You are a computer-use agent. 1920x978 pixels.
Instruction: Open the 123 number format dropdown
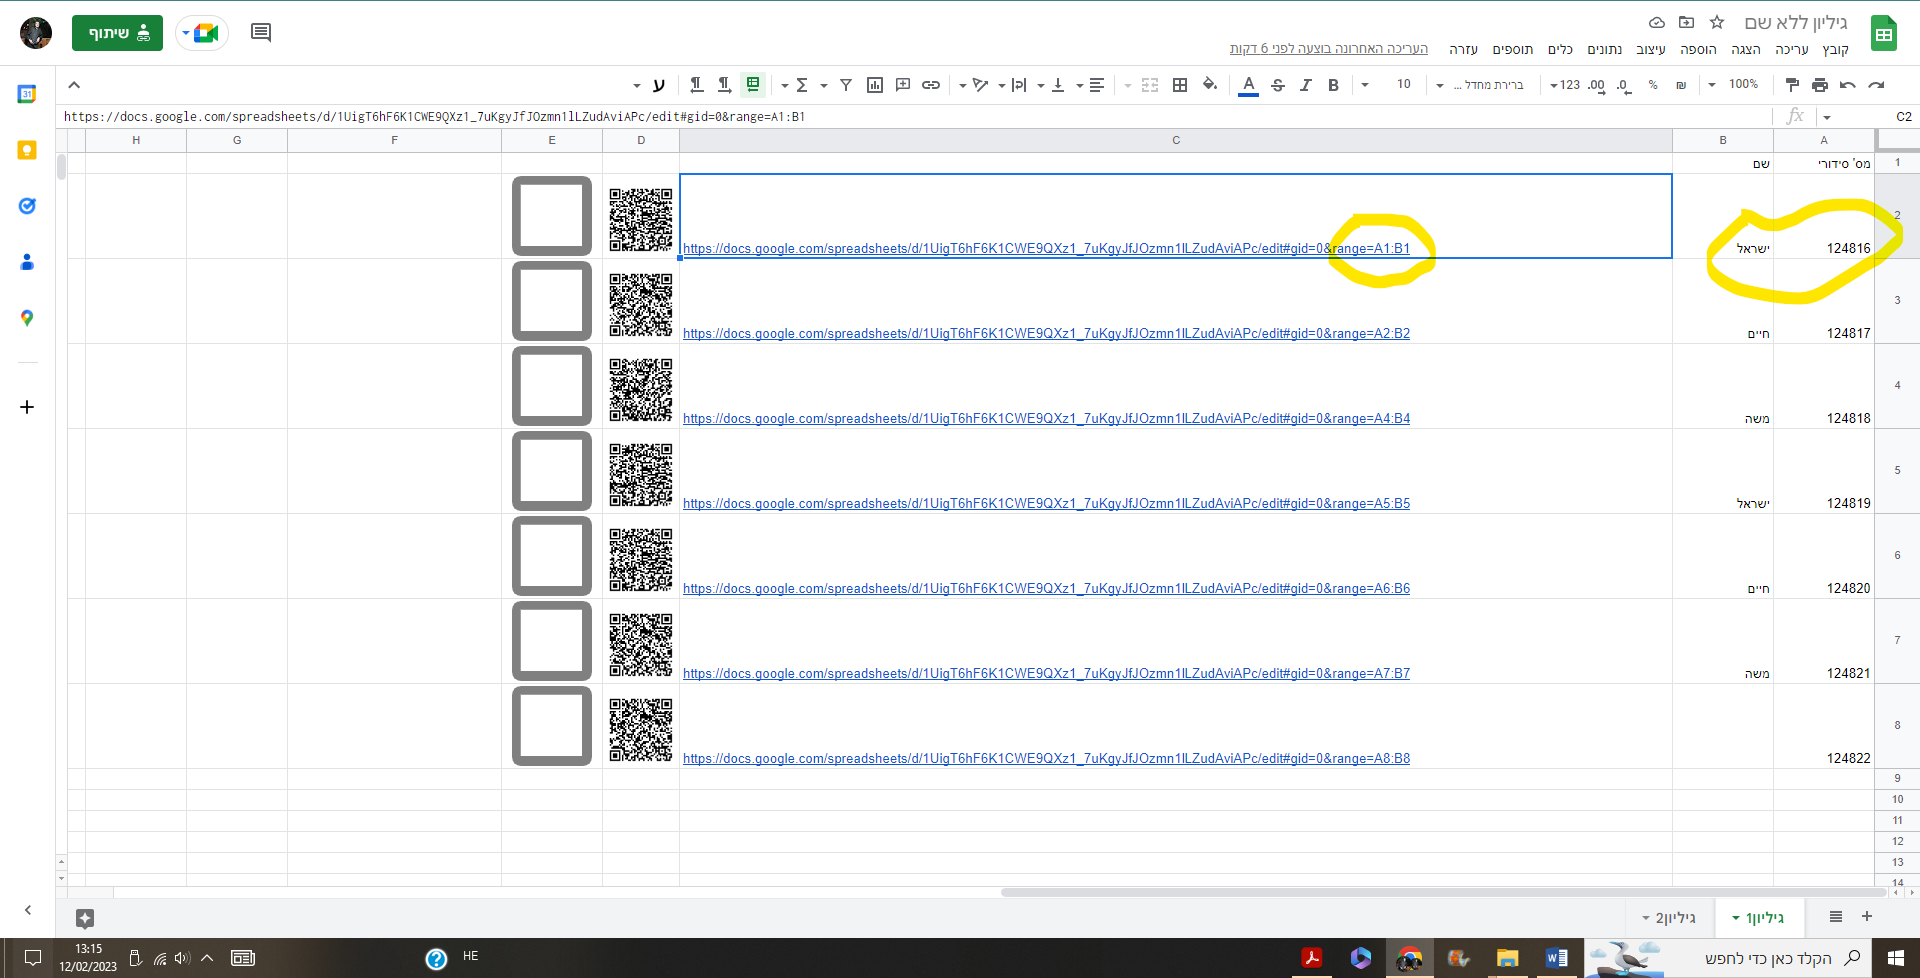coord(1565,85)
